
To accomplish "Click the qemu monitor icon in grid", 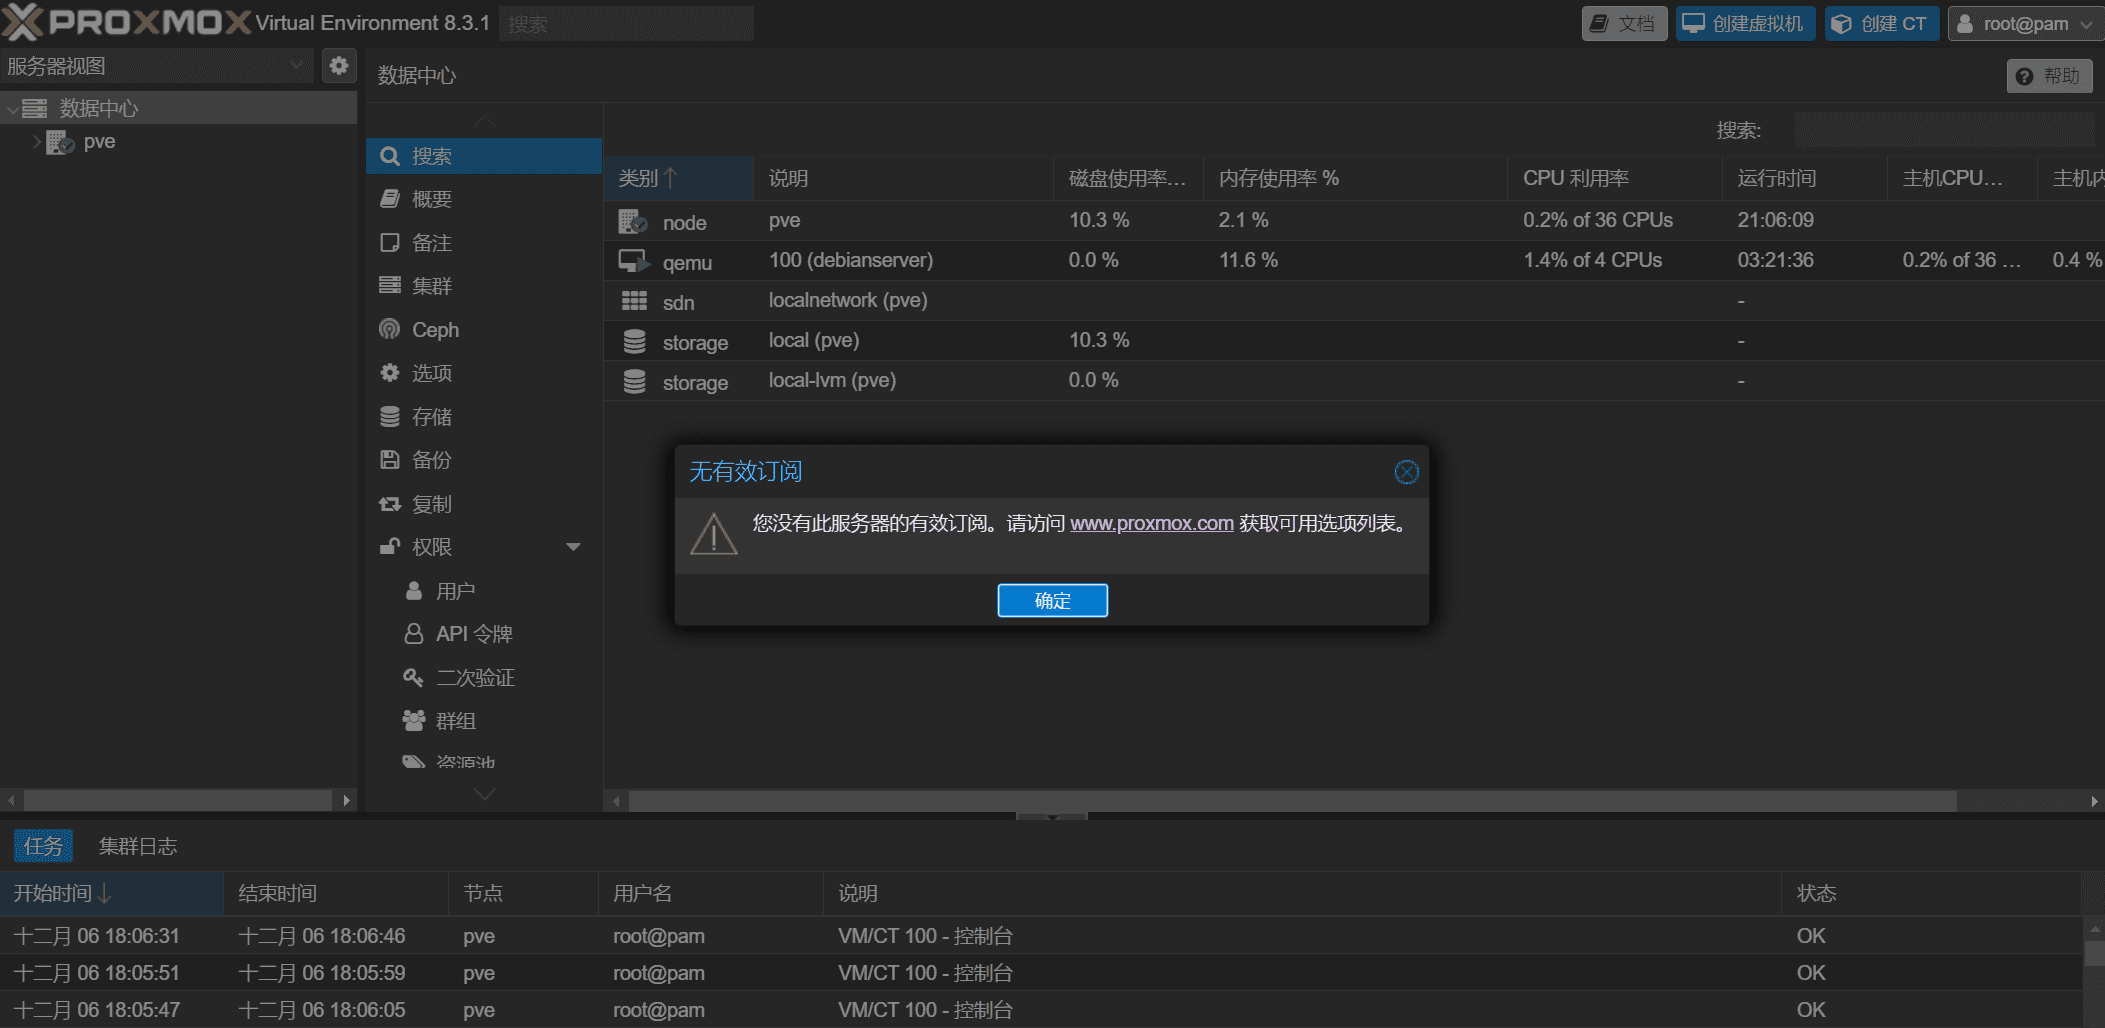I will (x=634, y=261).
